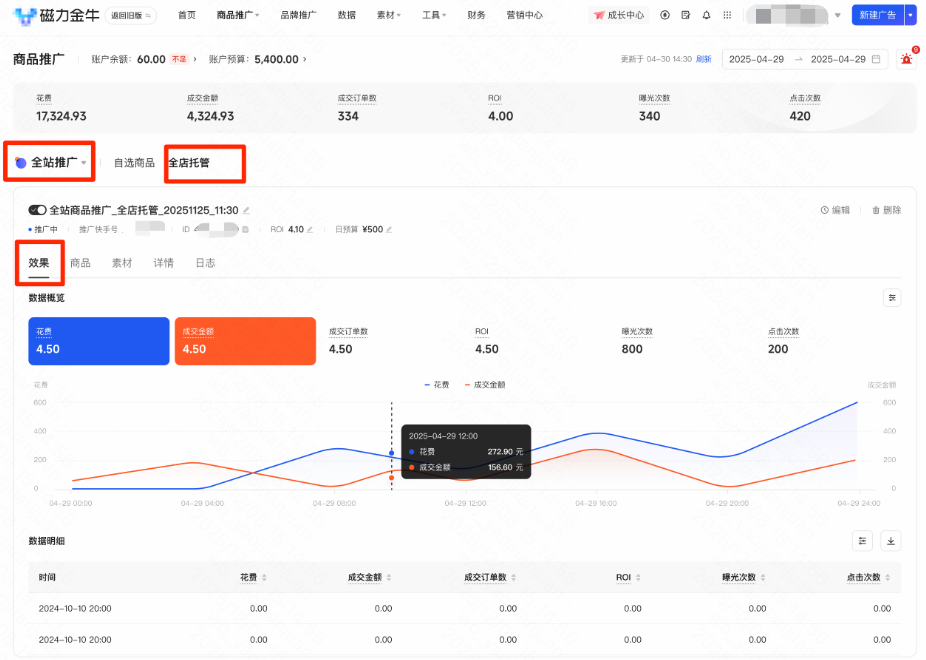This screenshot has height=660, width=926.
Task: Click the 磁力金牛 logo
Action: (x=56, y=15)
